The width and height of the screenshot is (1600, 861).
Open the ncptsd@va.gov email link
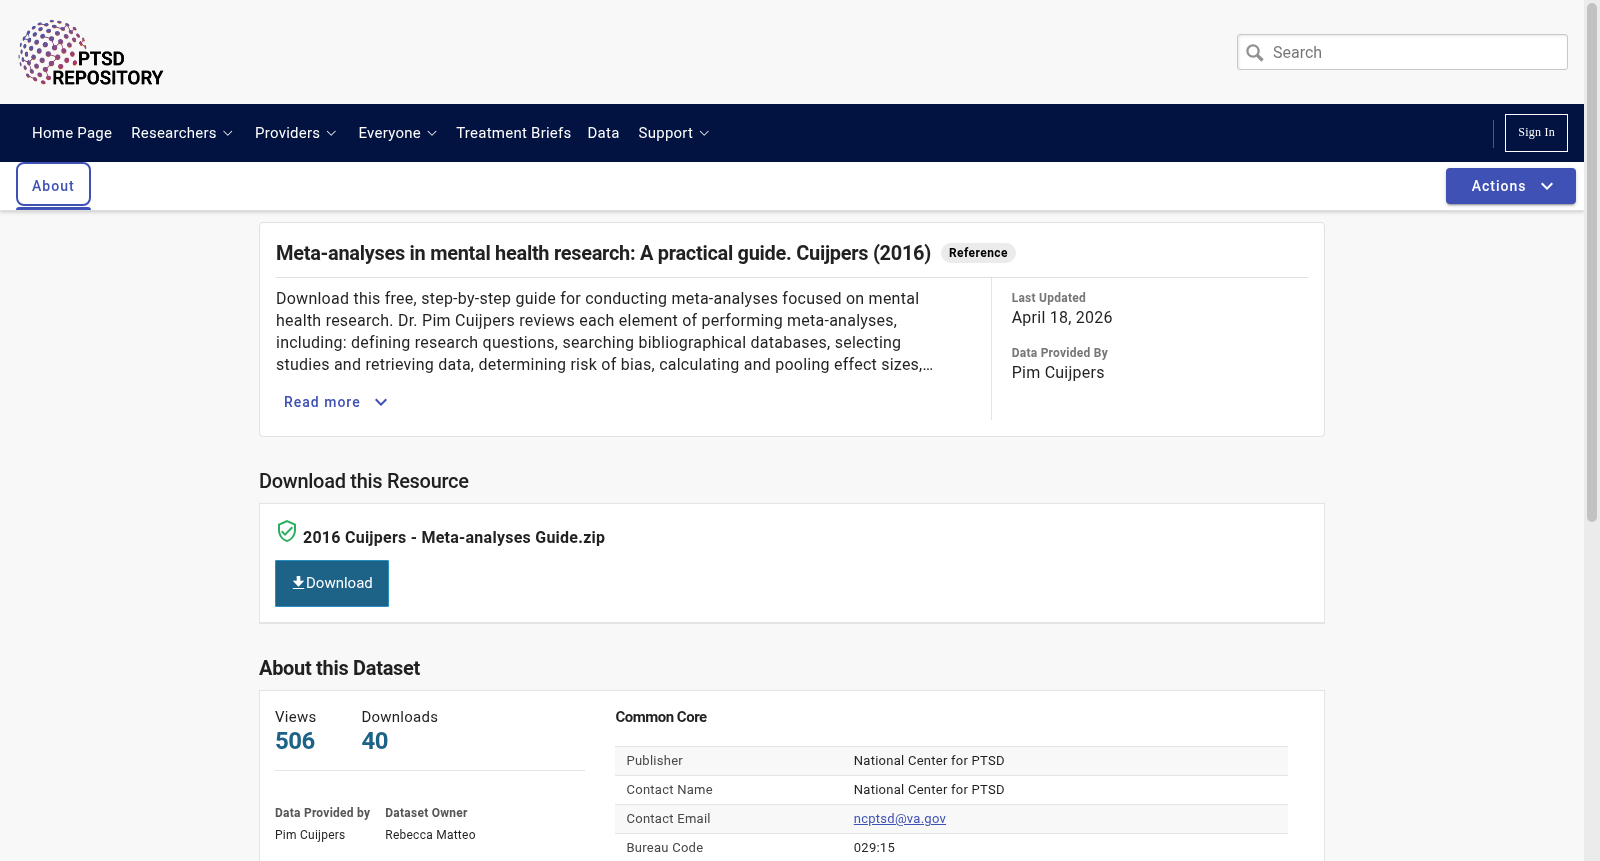(900, 818)
